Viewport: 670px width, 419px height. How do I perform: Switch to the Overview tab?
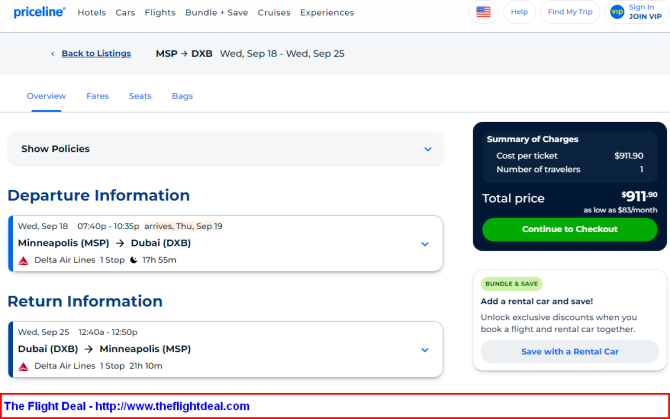coord(46,96)
